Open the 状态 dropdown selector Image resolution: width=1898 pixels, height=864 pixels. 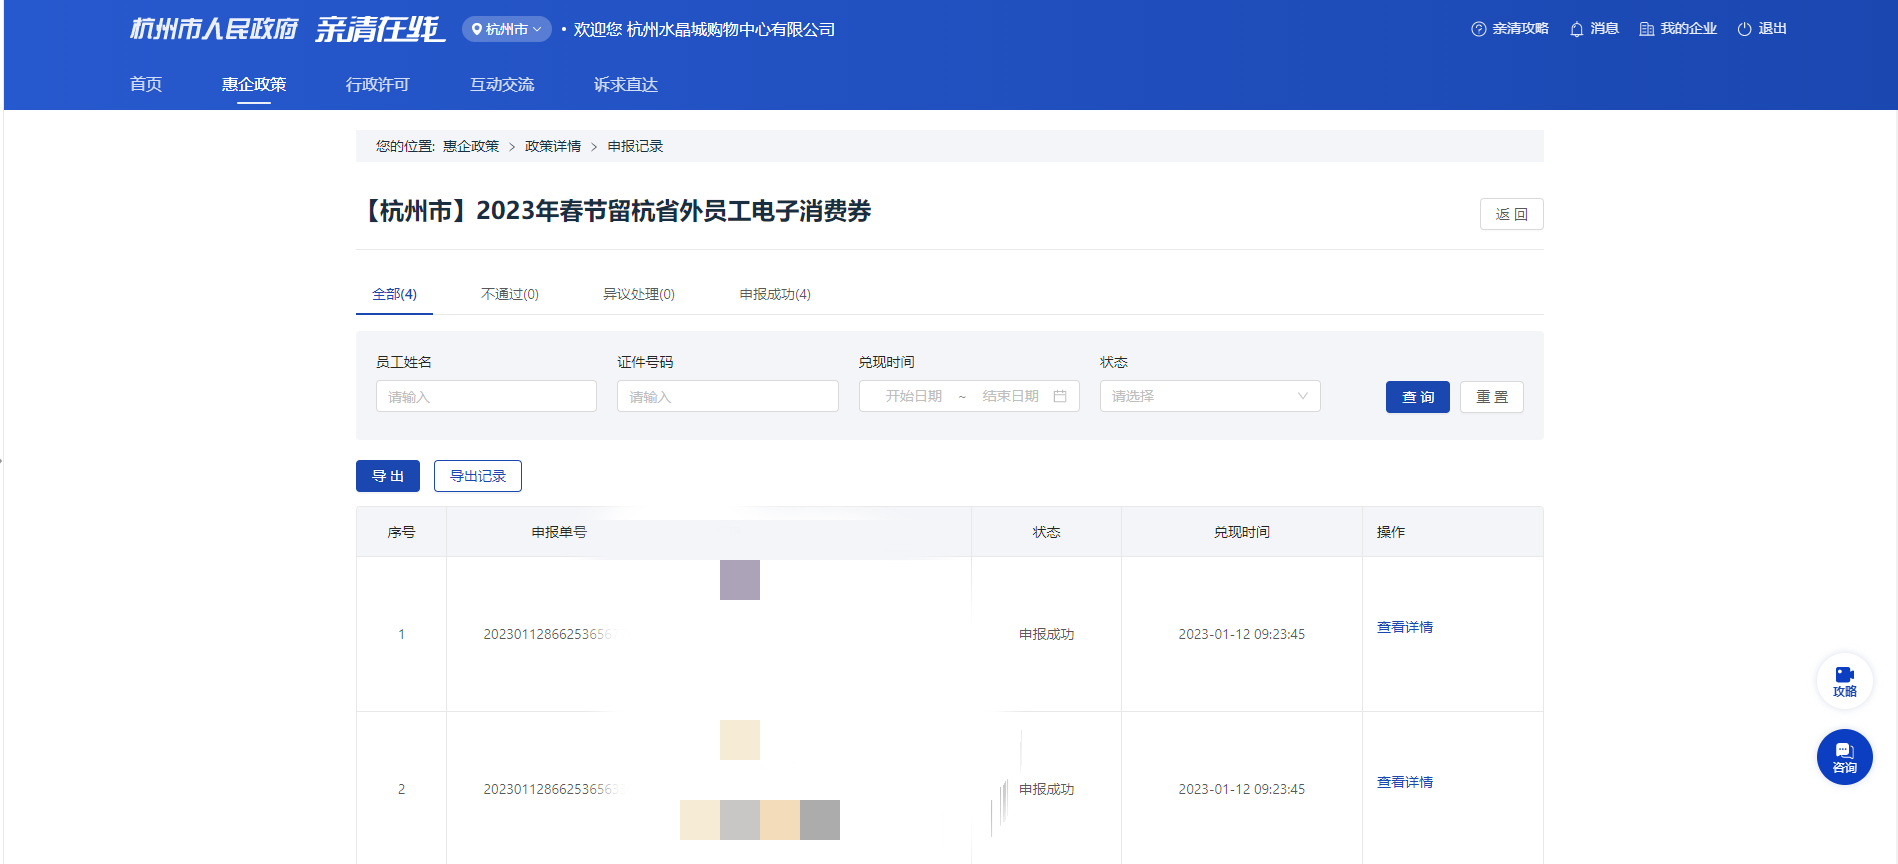pyautogui.click(x=1209, y=396)
